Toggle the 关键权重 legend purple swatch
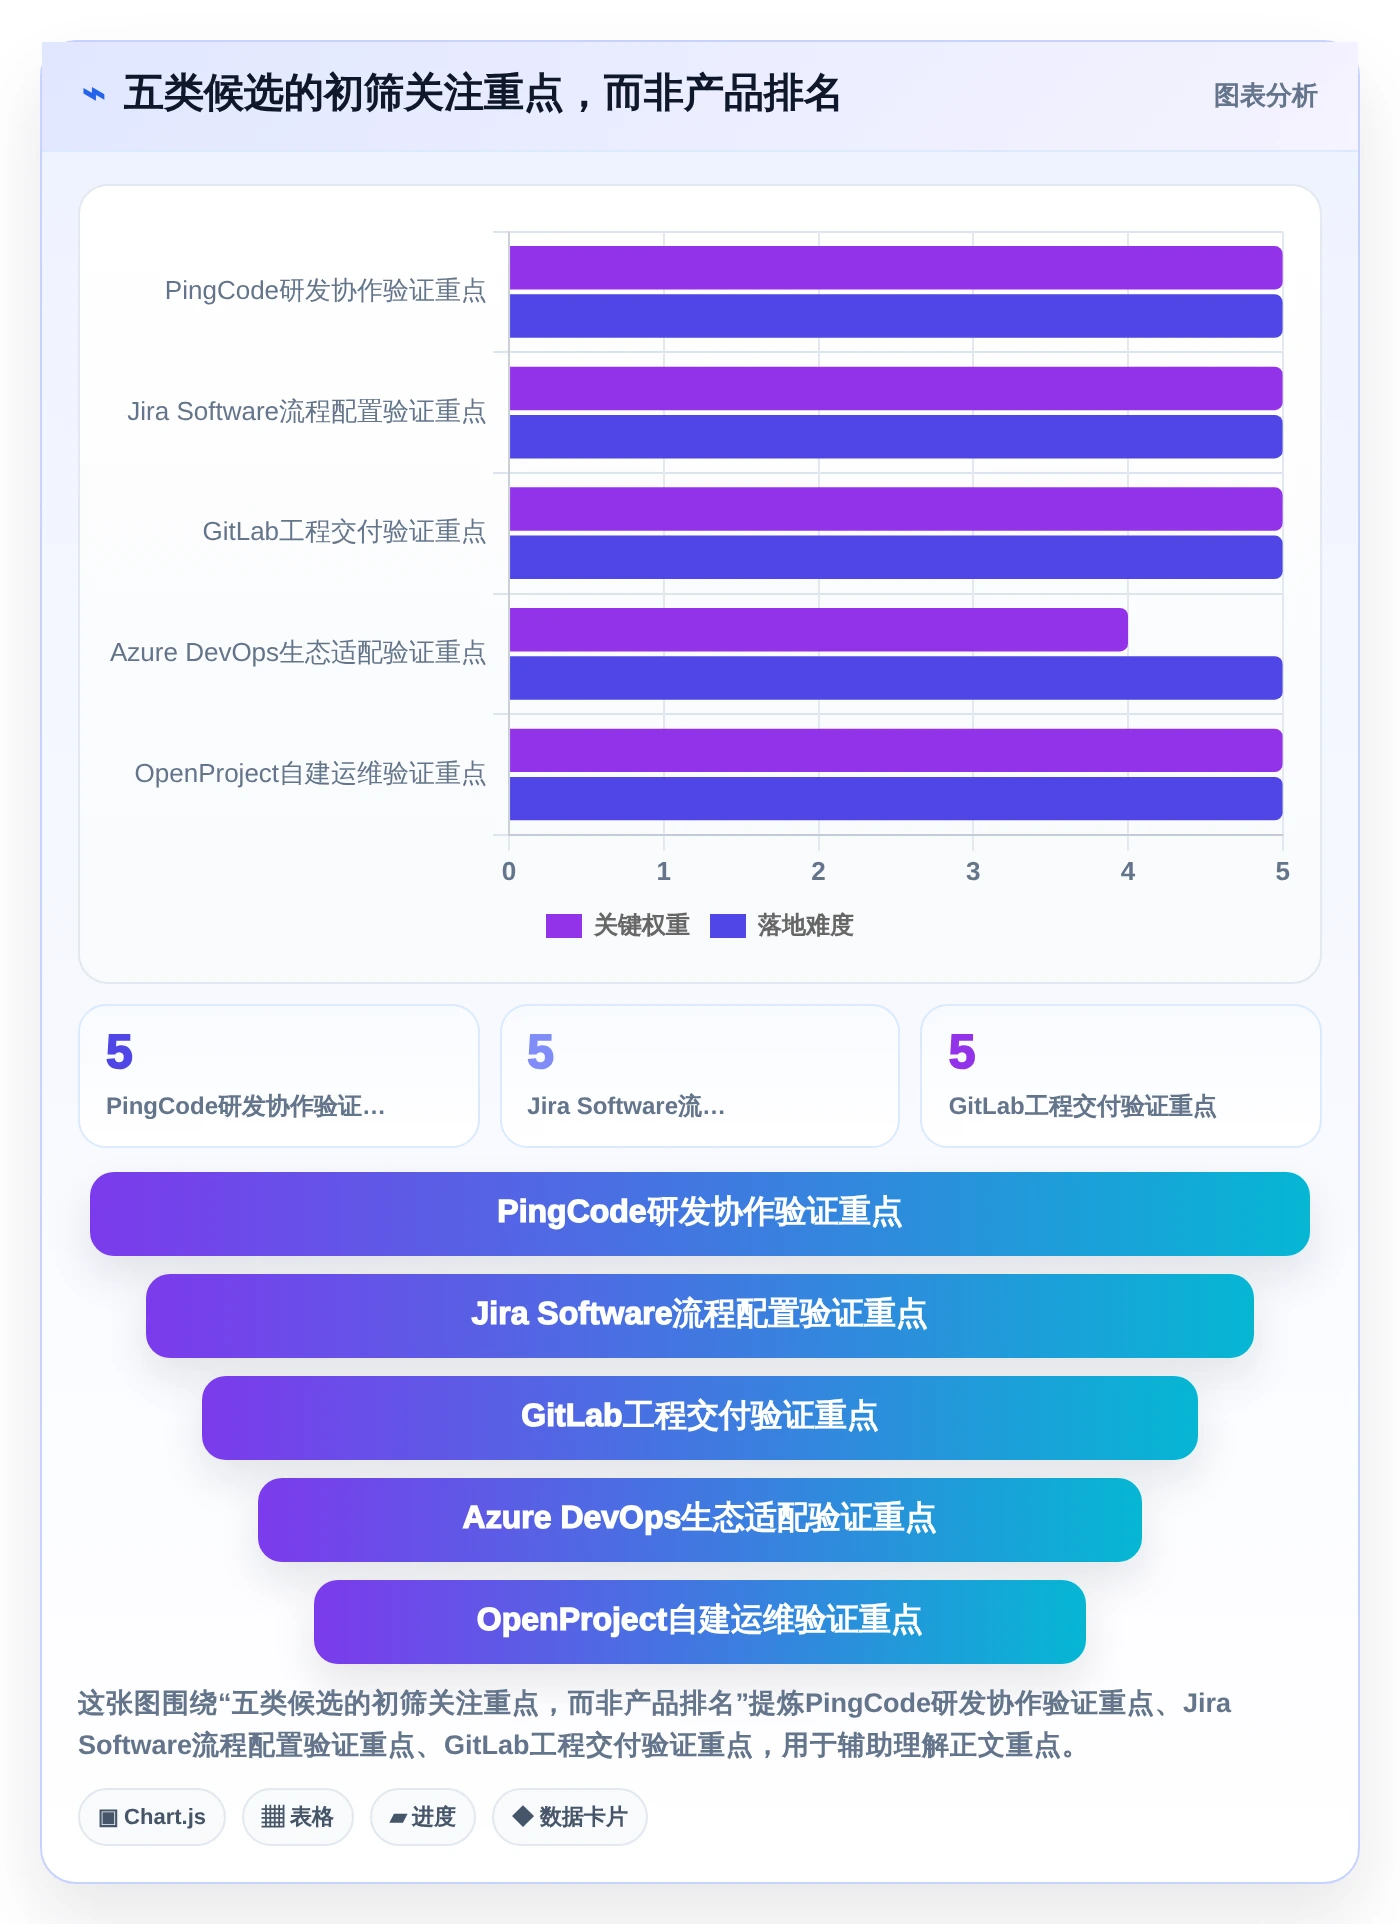The width and height of the screenshot is (1400, 1924). [x=564, y=926]
